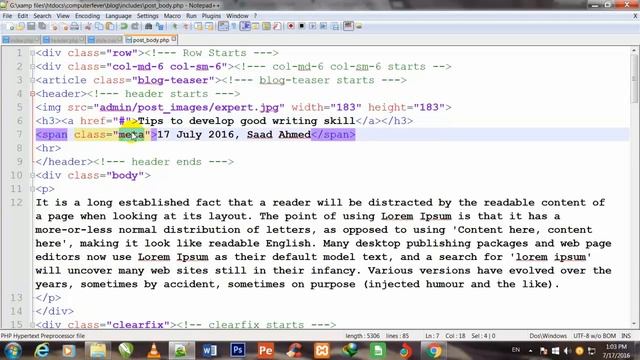Click the Copy toolbar icon
The width and height of the screenshot is (640, 360).
pyautogui.click(x=99, y=27)
